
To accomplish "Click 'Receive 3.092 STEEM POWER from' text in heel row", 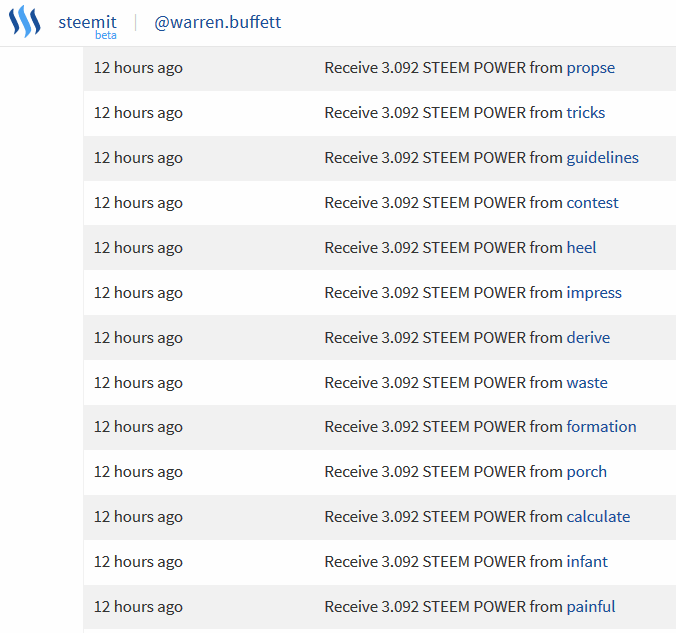I will pyautogui.click(x=444, y=248).
